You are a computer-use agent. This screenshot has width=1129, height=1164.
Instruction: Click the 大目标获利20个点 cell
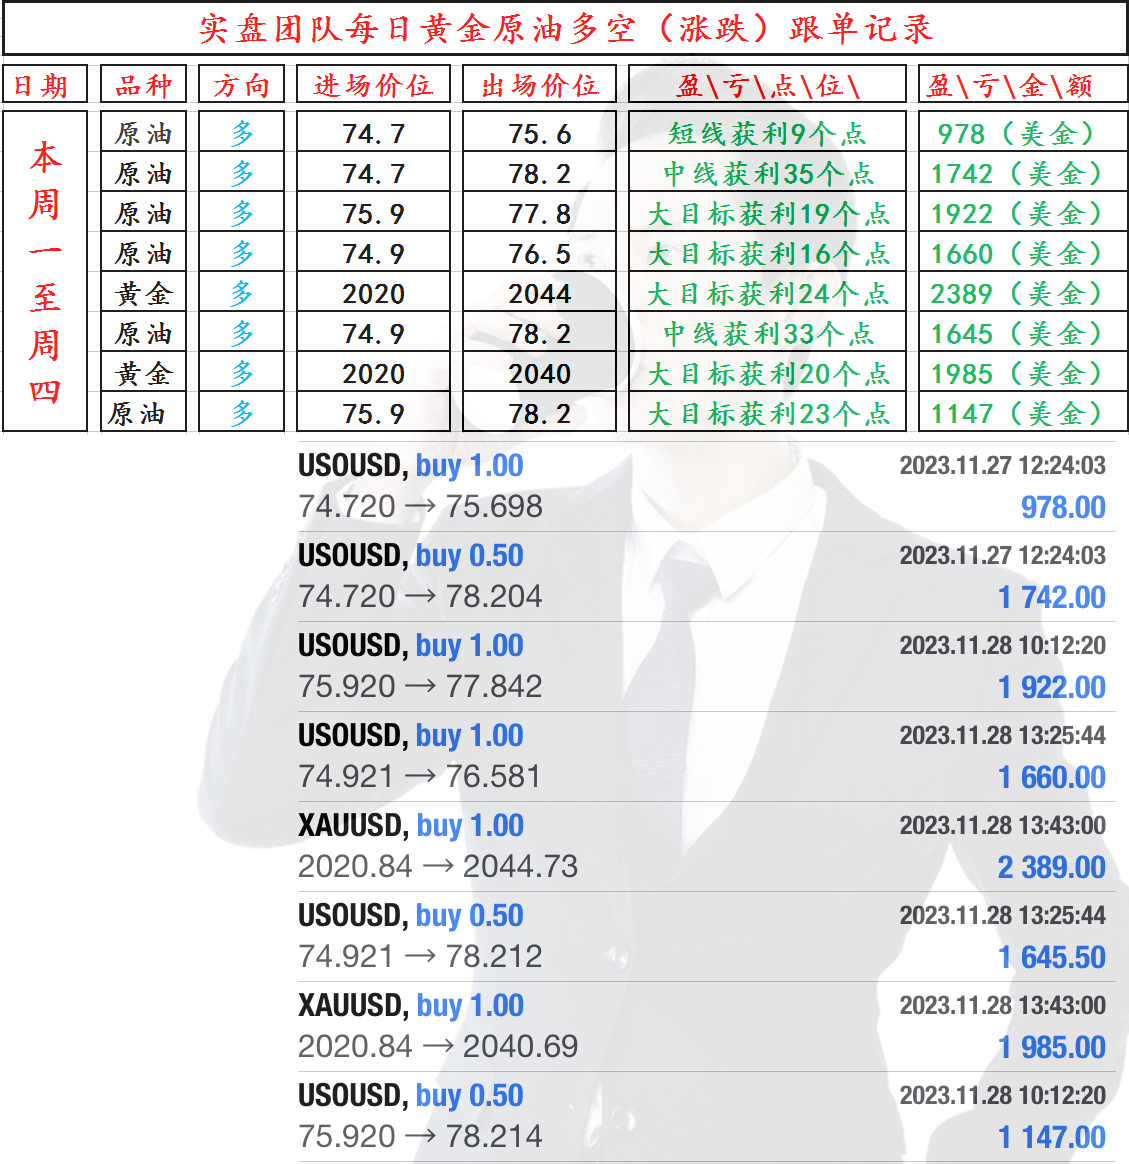[x=768, y=373]
